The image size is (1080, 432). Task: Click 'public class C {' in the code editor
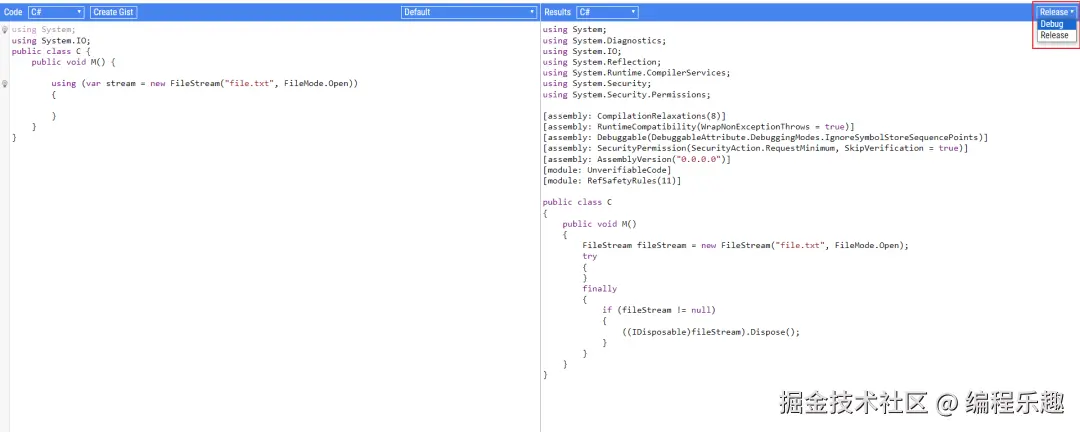(x=50, y=51)
